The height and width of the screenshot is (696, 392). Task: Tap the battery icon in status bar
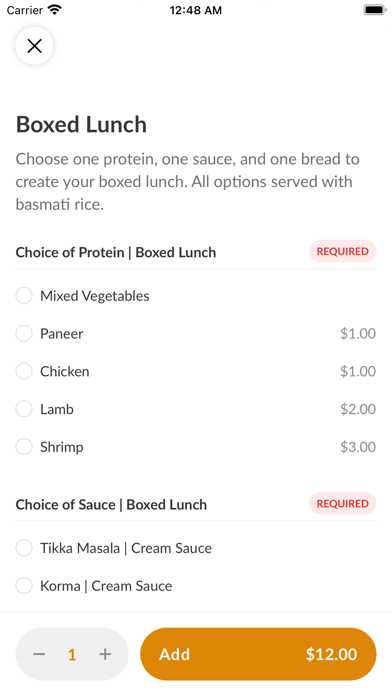[375, 10]
